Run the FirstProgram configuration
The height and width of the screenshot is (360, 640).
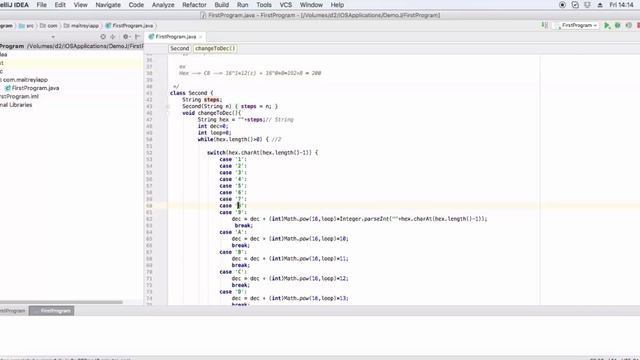tap(607, 25)
